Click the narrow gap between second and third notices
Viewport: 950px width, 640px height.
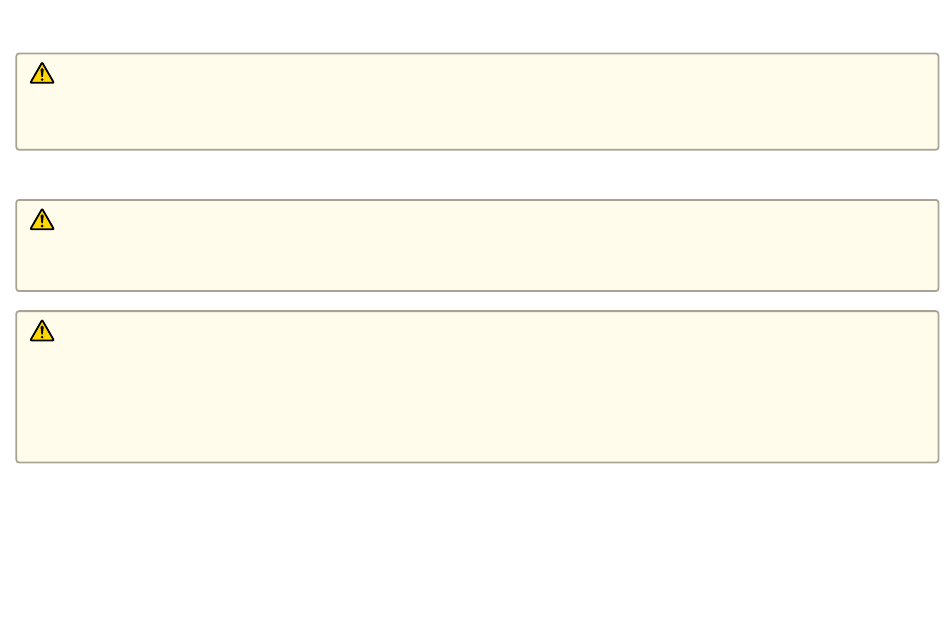coord(477,301)
